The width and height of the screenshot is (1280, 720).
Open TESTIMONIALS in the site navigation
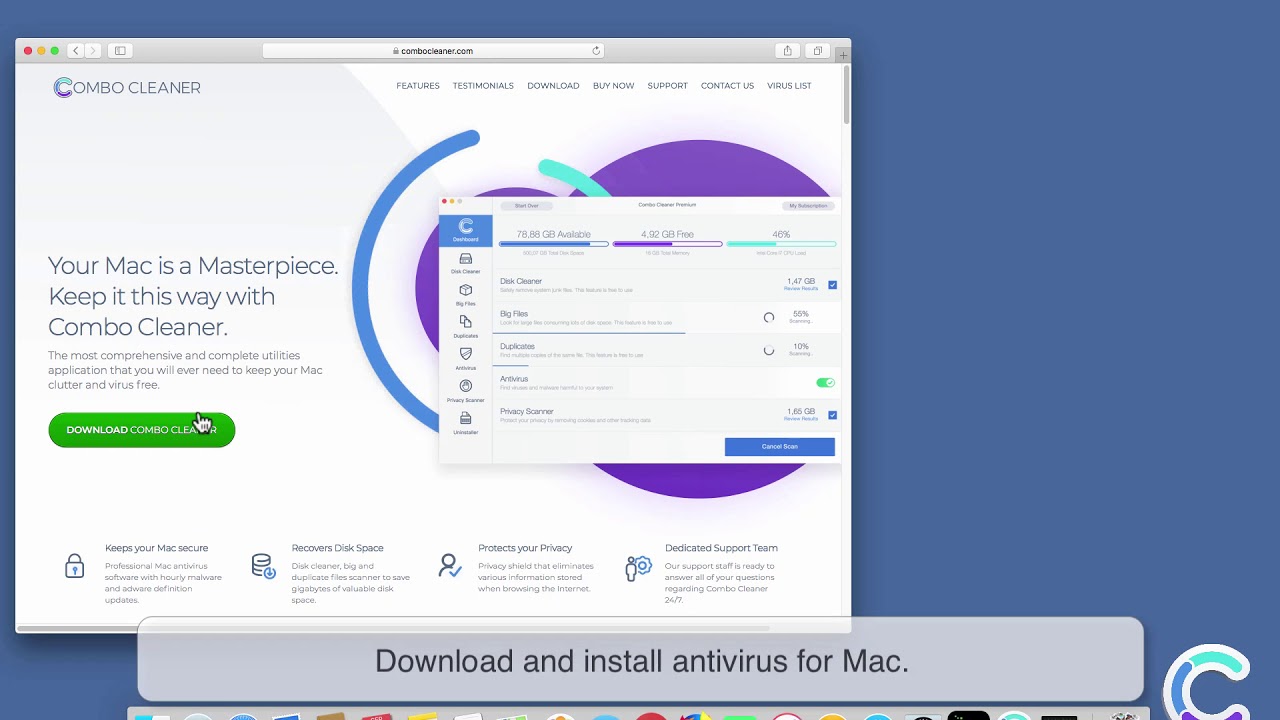coord(483,86)
